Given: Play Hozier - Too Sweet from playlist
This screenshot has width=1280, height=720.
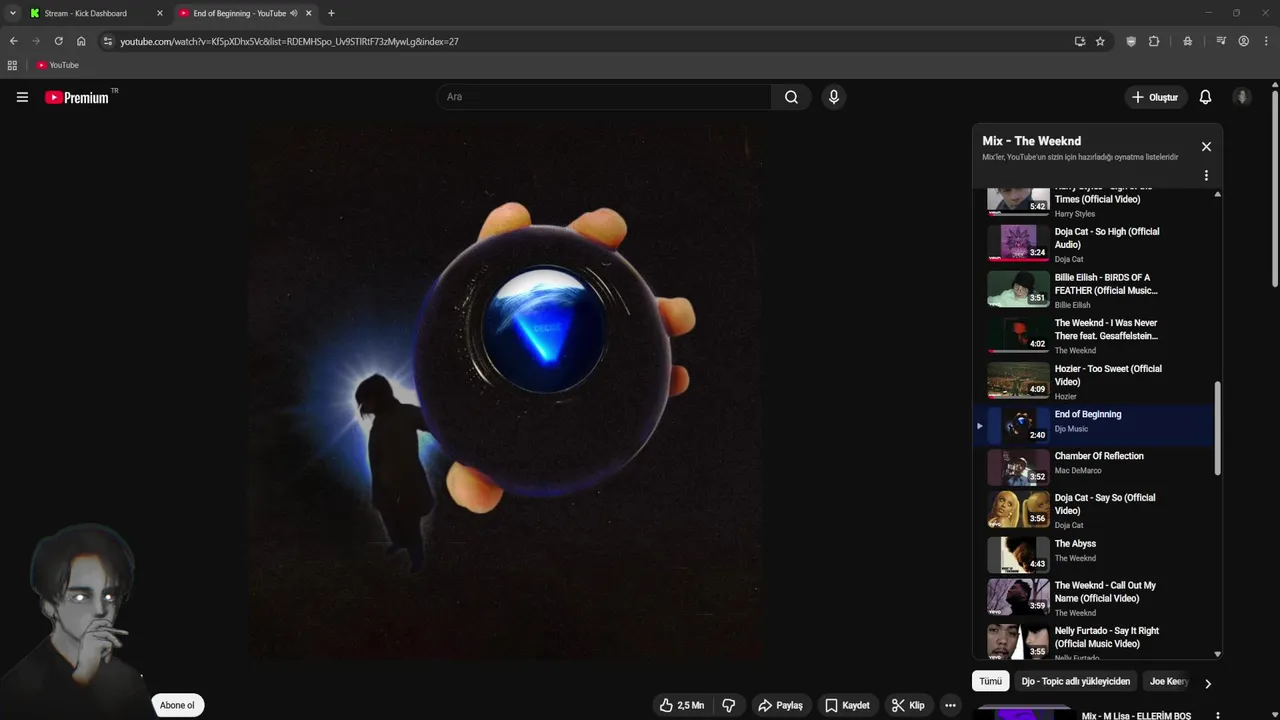Looking at the screenshot, I should [1095, 381].
